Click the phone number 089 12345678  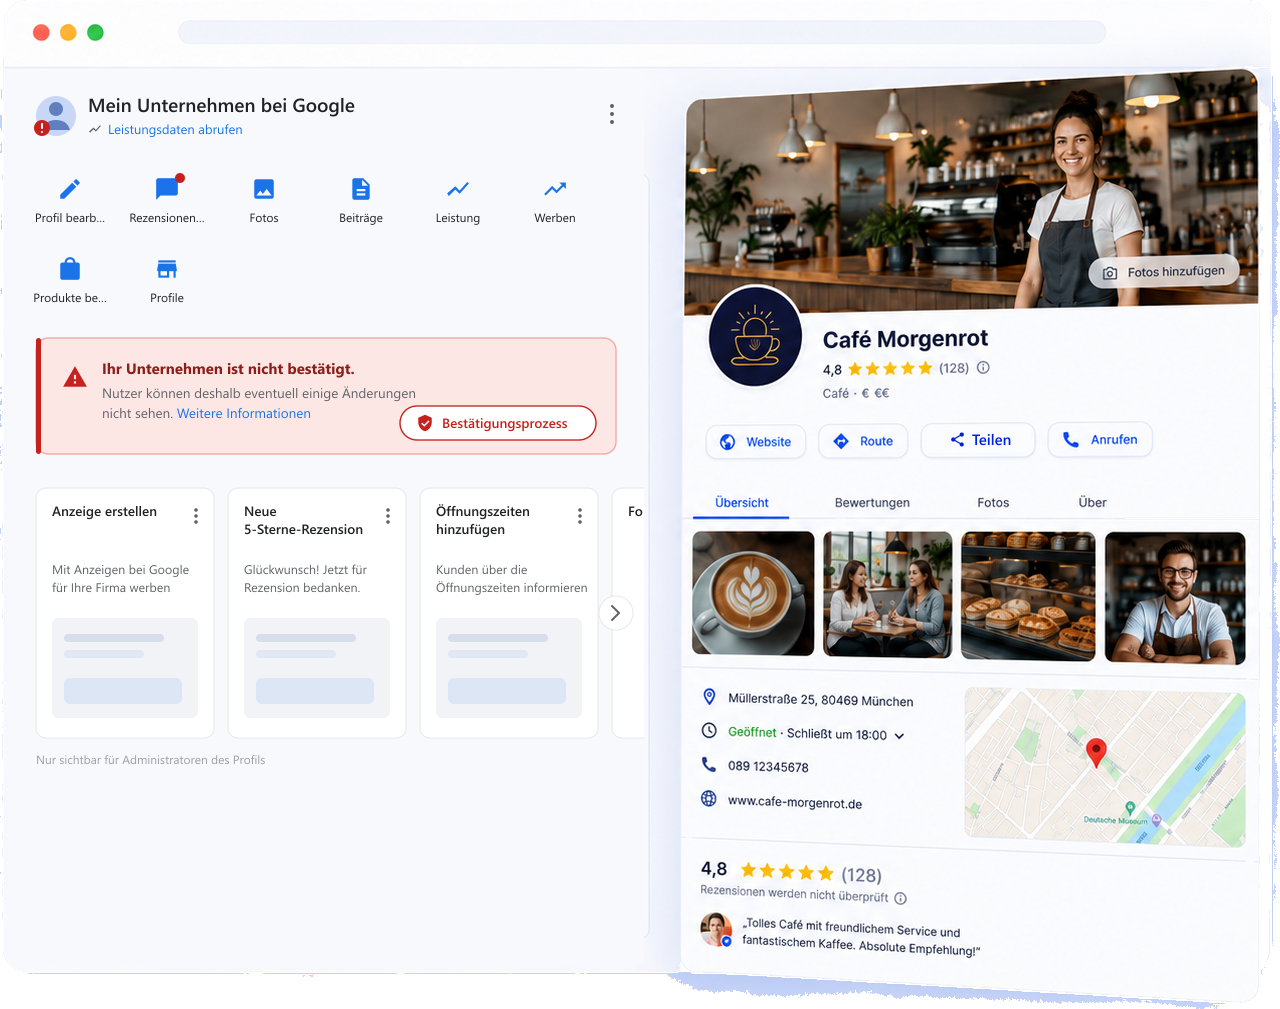point(768,767)
